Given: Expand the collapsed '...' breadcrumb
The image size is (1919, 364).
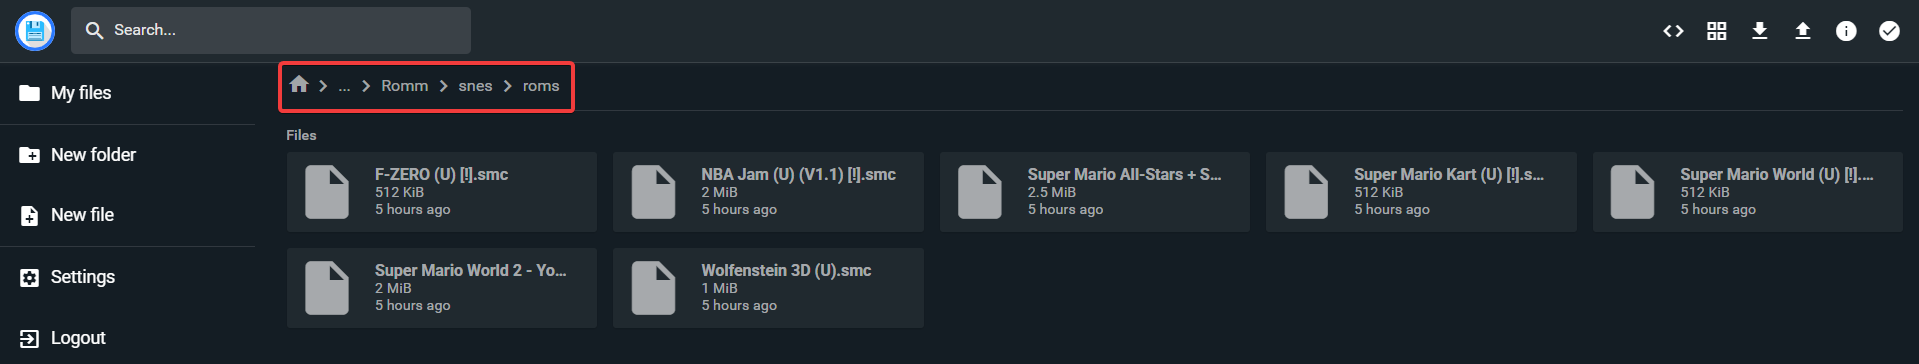Looking at the screenshot, I should pyautogui.click(x=344, y=86).
